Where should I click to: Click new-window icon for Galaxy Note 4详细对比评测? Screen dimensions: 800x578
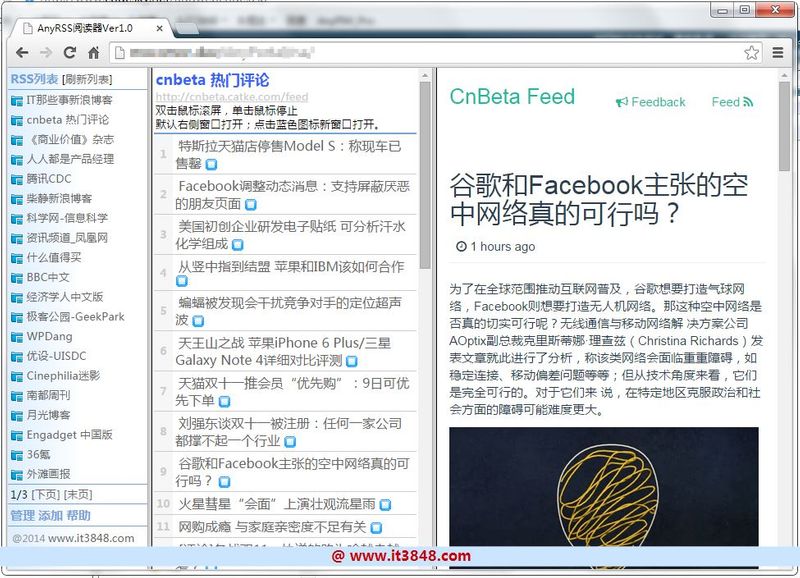(x=352, y=361)
